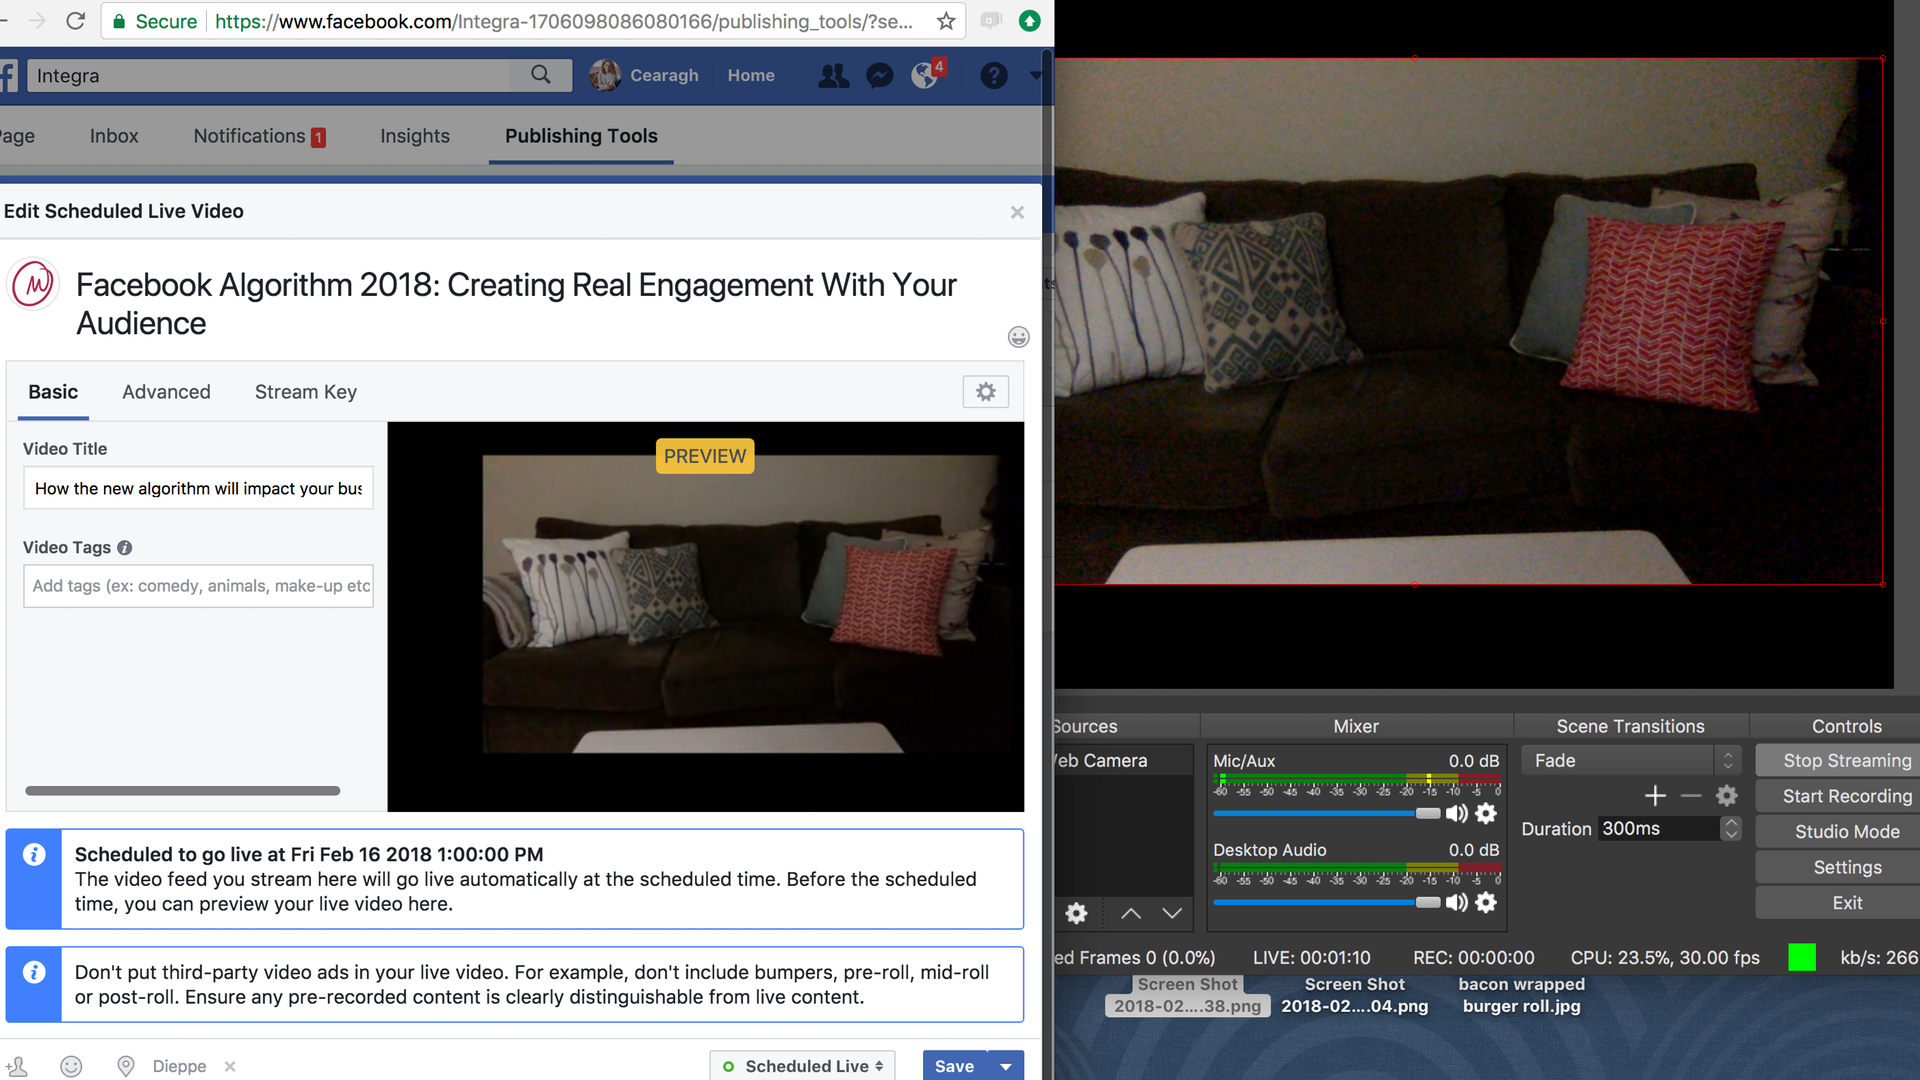This screenshot has height=1080, width=1920.
Task: Remove Dieppe location tag
Action: click(230, 1066)
